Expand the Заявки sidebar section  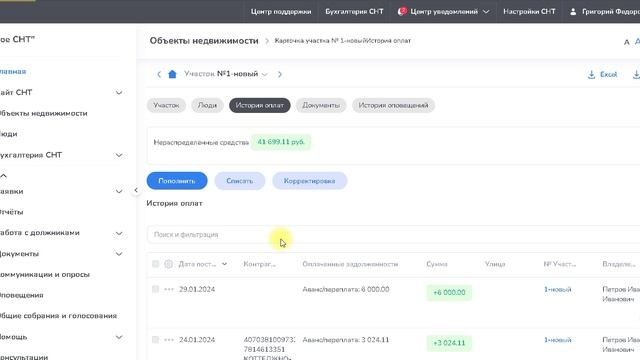(x=119, y=191)
